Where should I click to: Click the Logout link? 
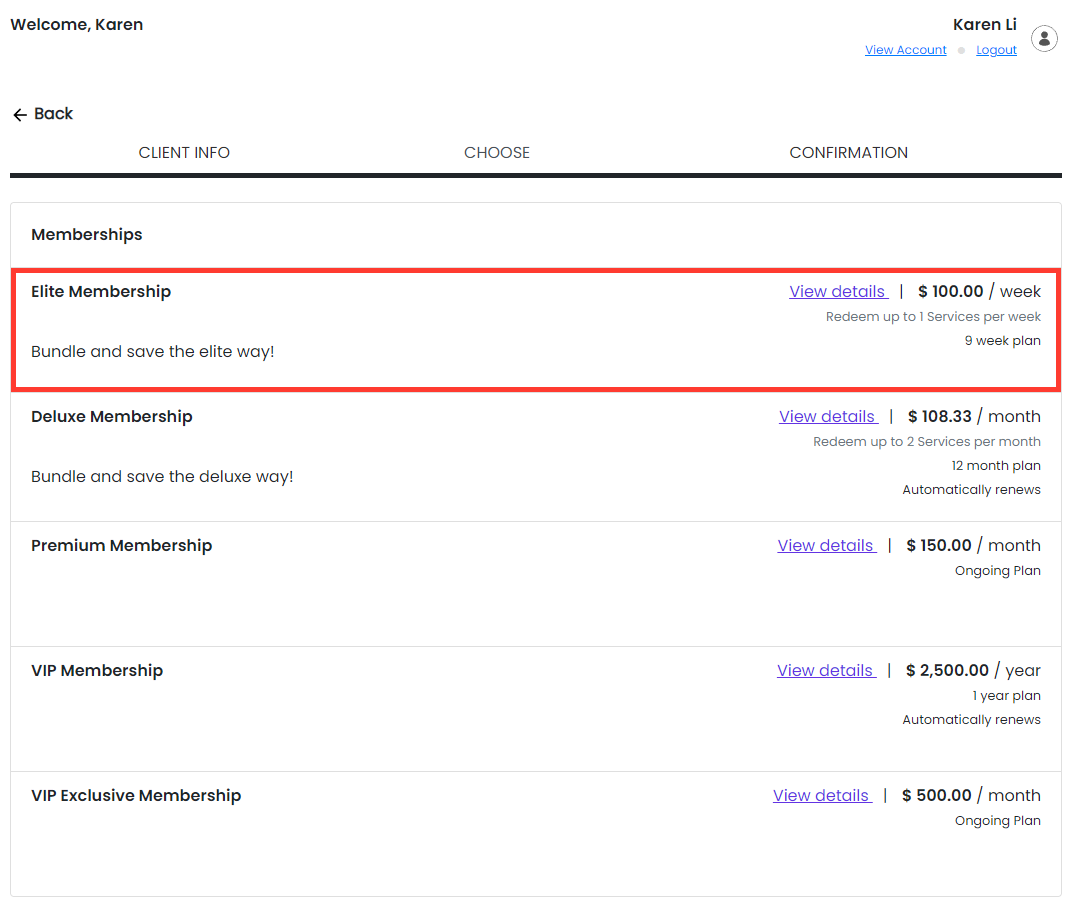pos(996,50)
